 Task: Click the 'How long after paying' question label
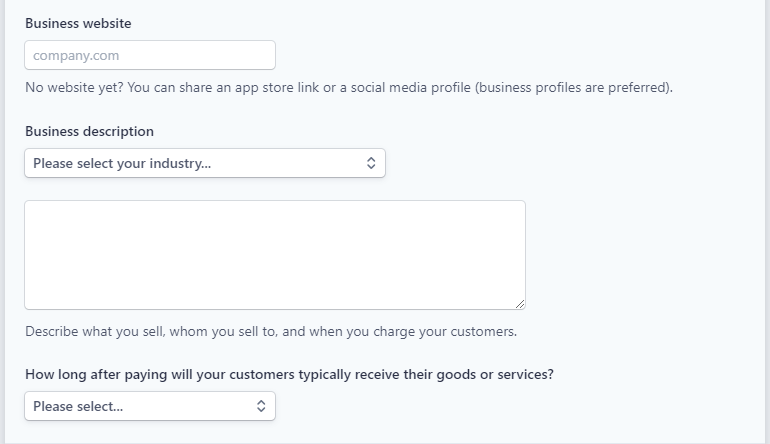[x=289, y=375]
